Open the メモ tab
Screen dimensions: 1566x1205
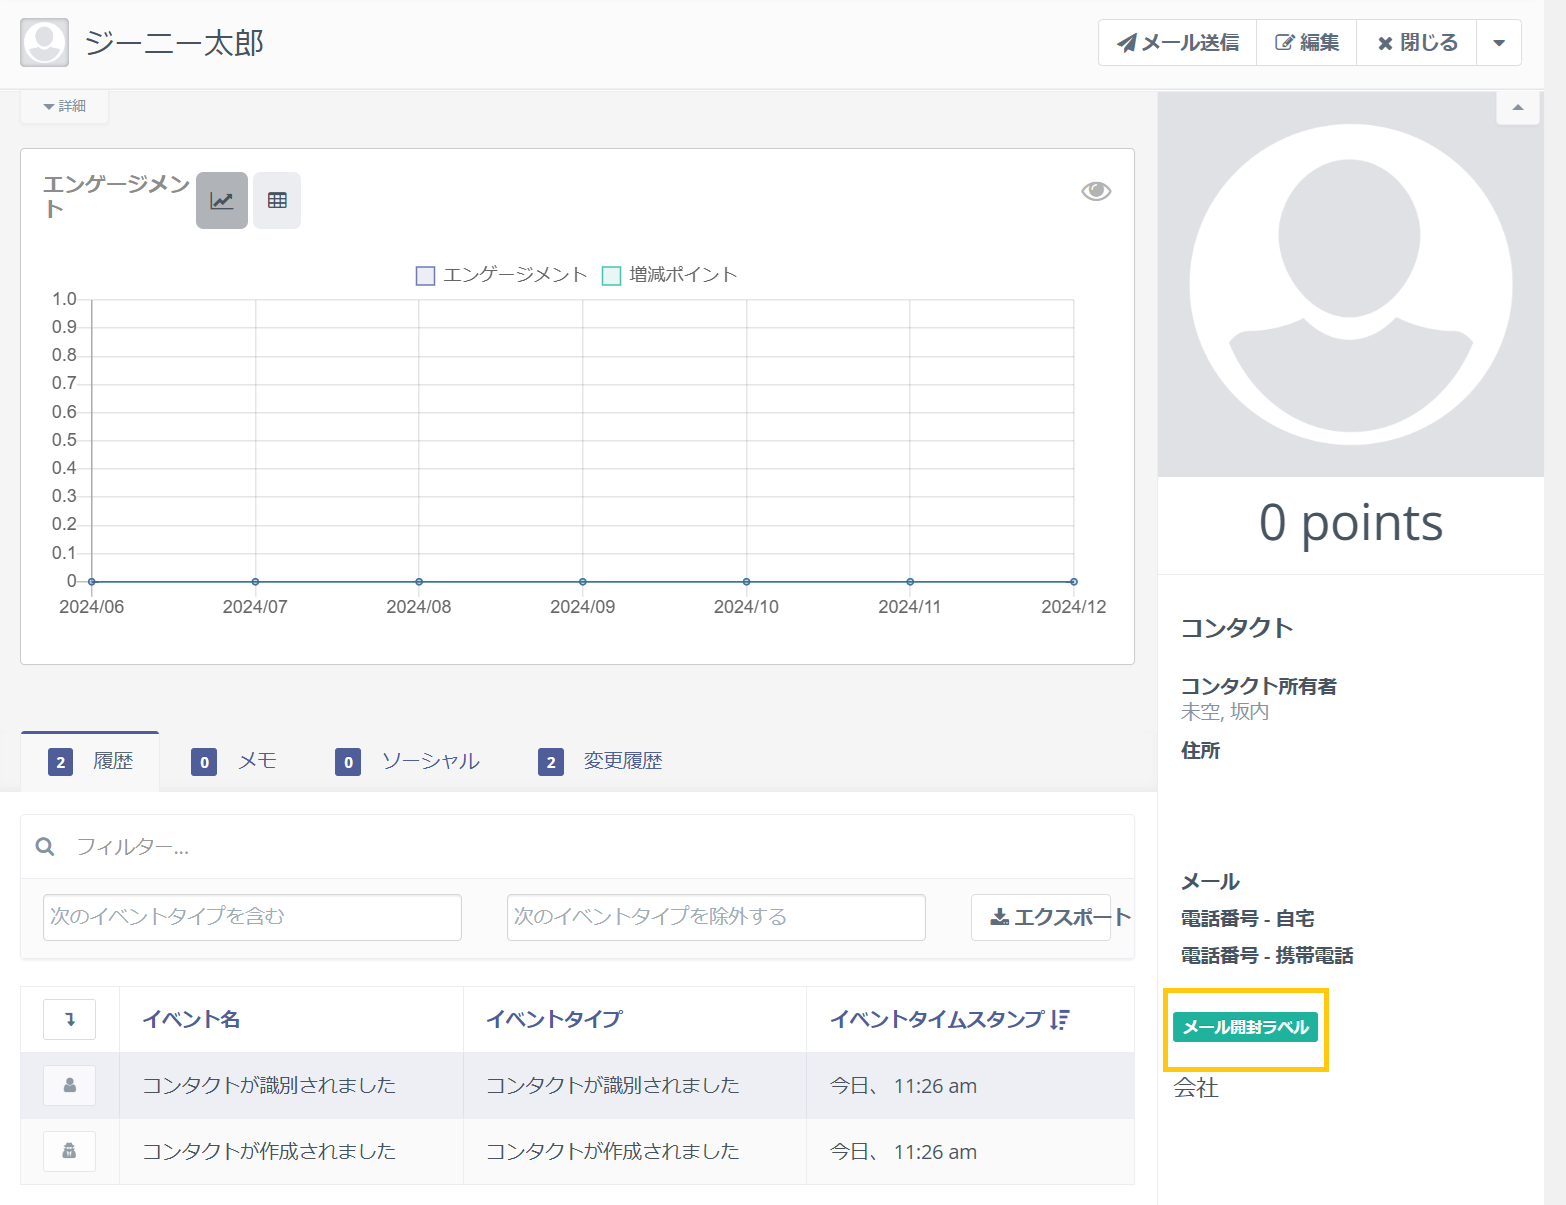234,761
